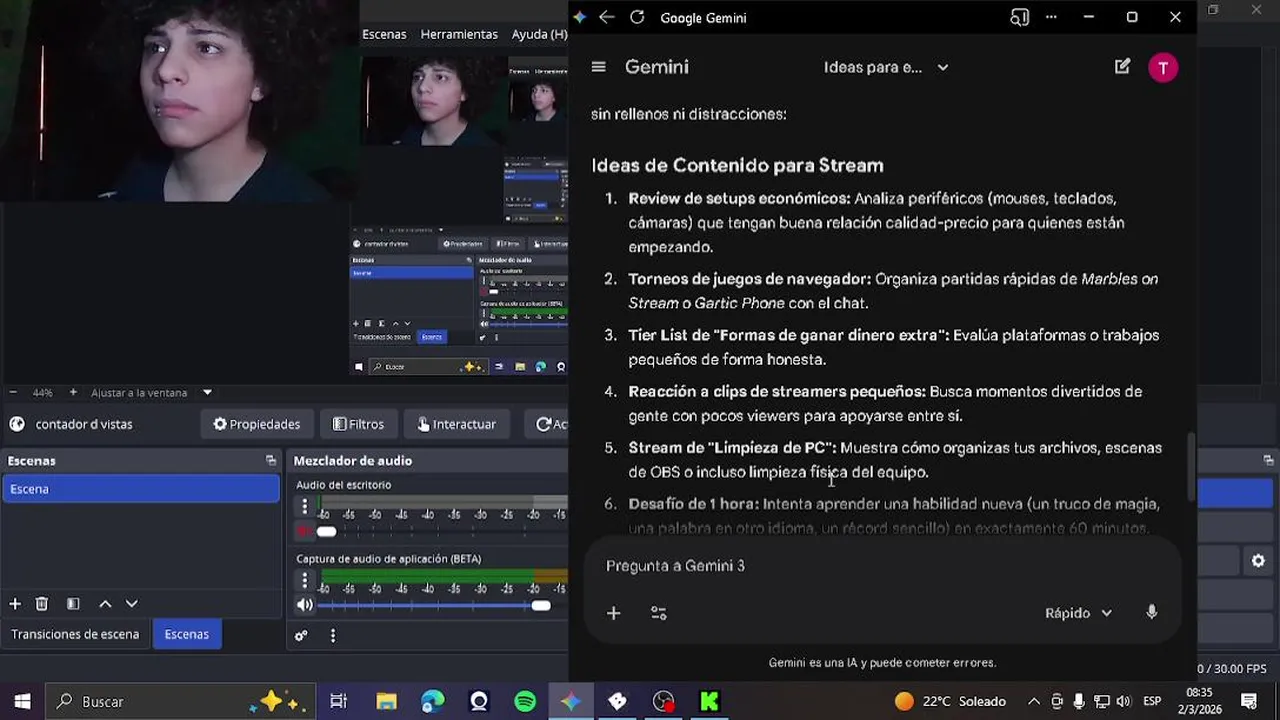Open Microsoft Edge from the taskbar
This screenshot has height=720, width=1280.
[432, 702]
